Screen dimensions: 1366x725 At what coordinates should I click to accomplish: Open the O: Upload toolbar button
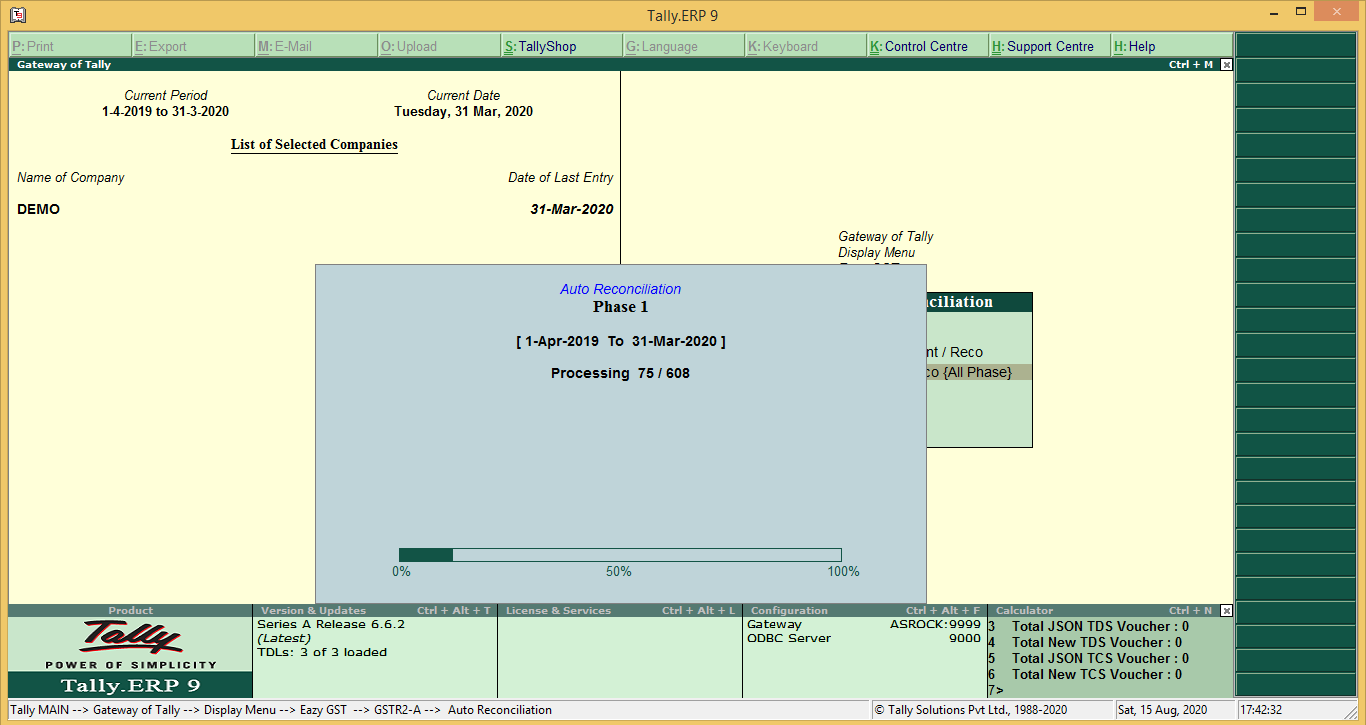pos(439,46)
